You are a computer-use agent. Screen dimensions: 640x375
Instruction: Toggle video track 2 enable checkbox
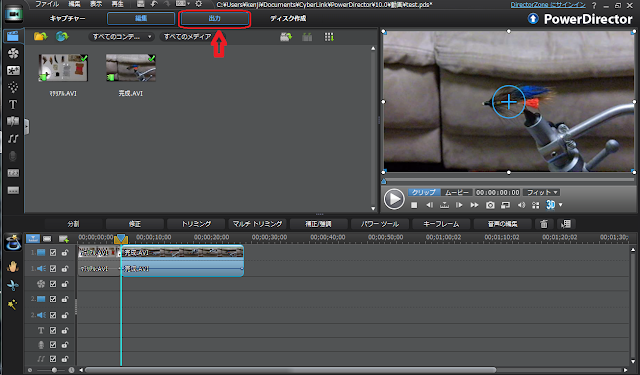[53, 299]
